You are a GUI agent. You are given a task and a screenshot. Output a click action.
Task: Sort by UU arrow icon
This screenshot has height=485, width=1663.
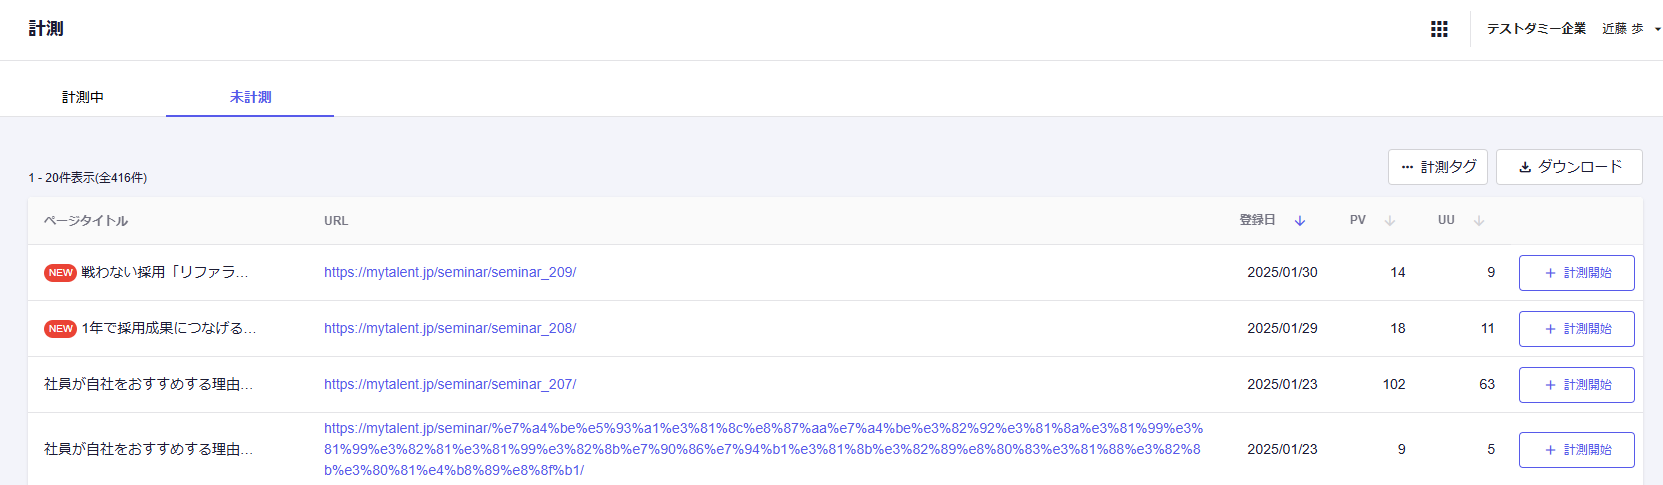click(1478, 221)
